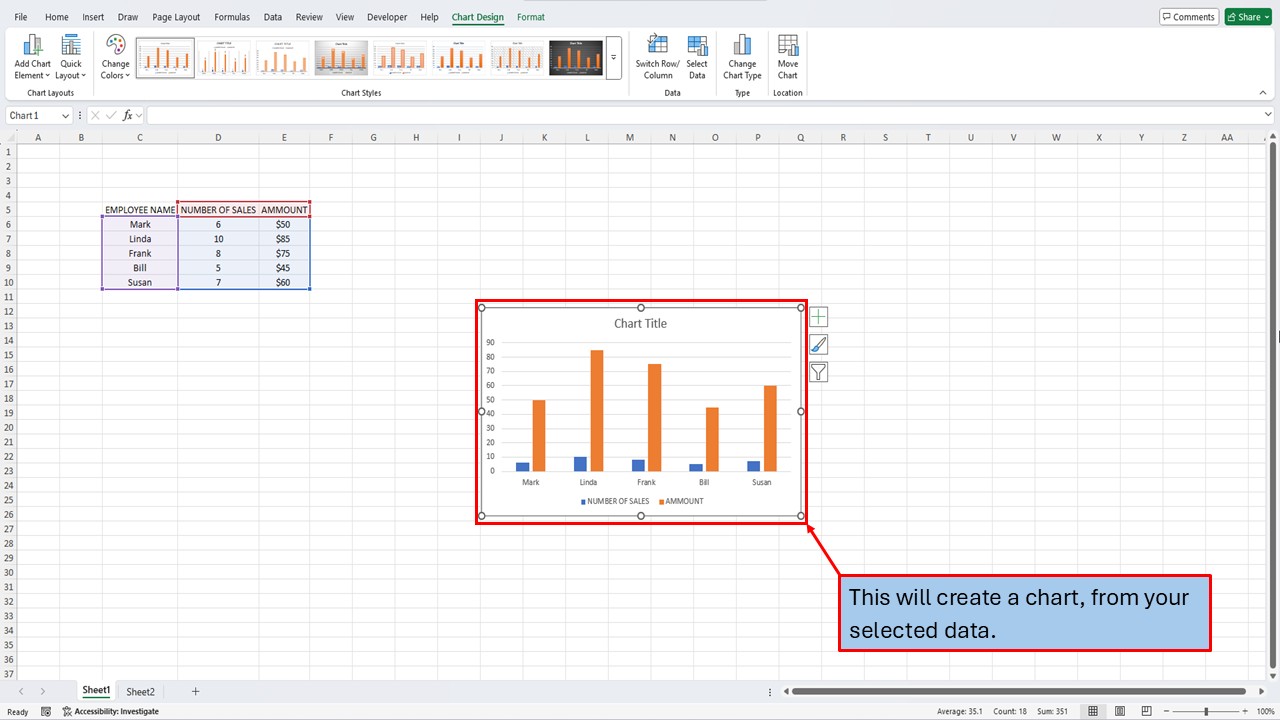Switch to Page Layout view in the status bar
1280x720 pixels.
[x=1119, y=711]
